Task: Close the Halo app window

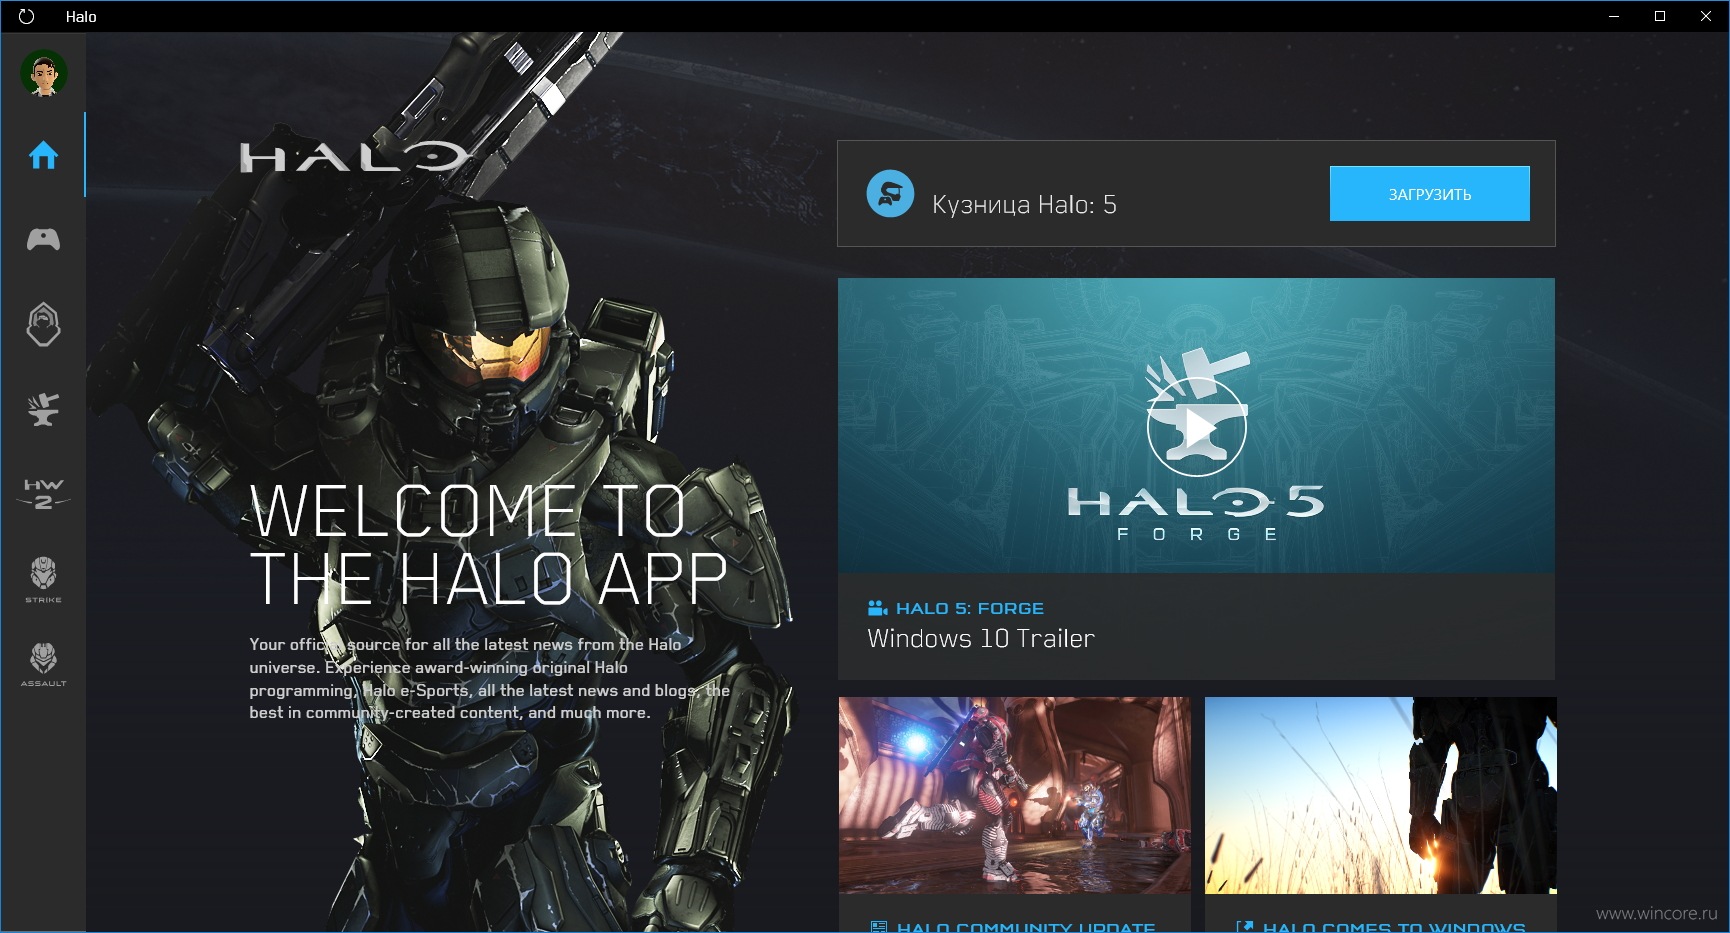Action: coord(1706,16)
